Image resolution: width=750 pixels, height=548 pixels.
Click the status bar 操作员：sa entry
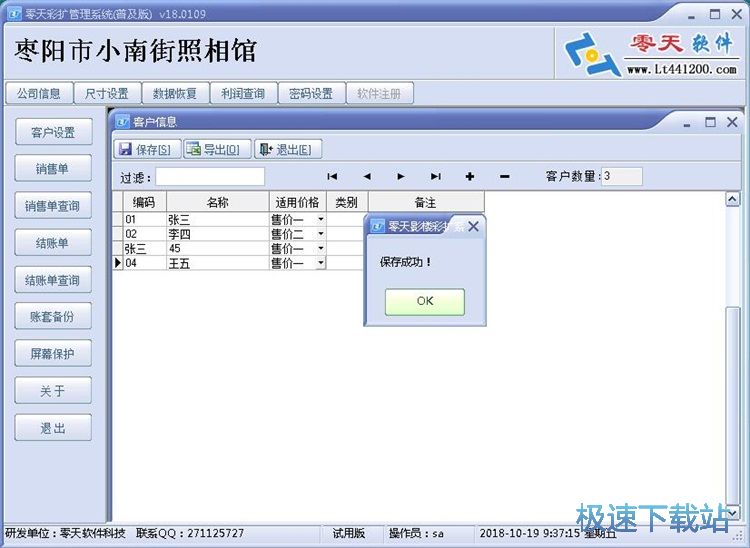[416, 533]
